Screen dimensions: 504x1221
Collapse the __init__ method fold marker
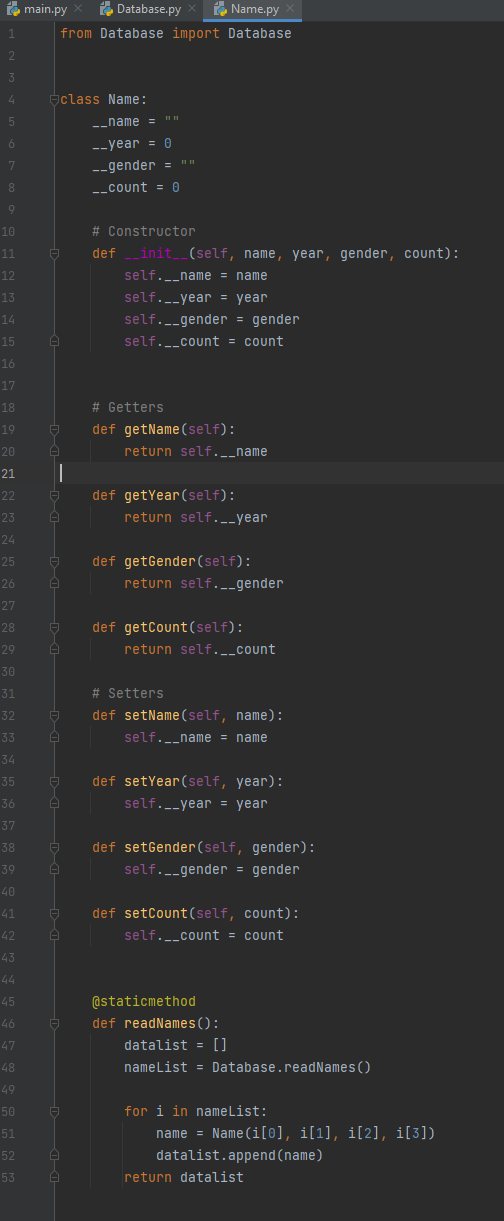(55, 254)
